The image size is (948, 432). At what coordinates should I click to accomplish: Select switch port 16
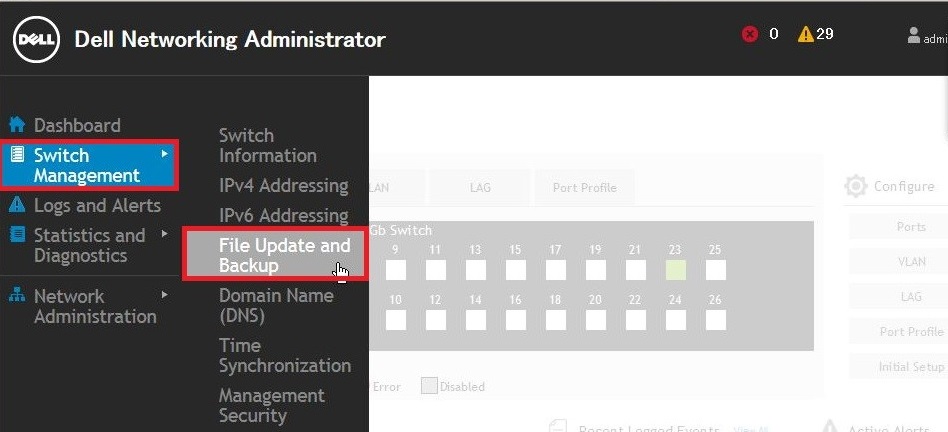(x=516, y=320)
